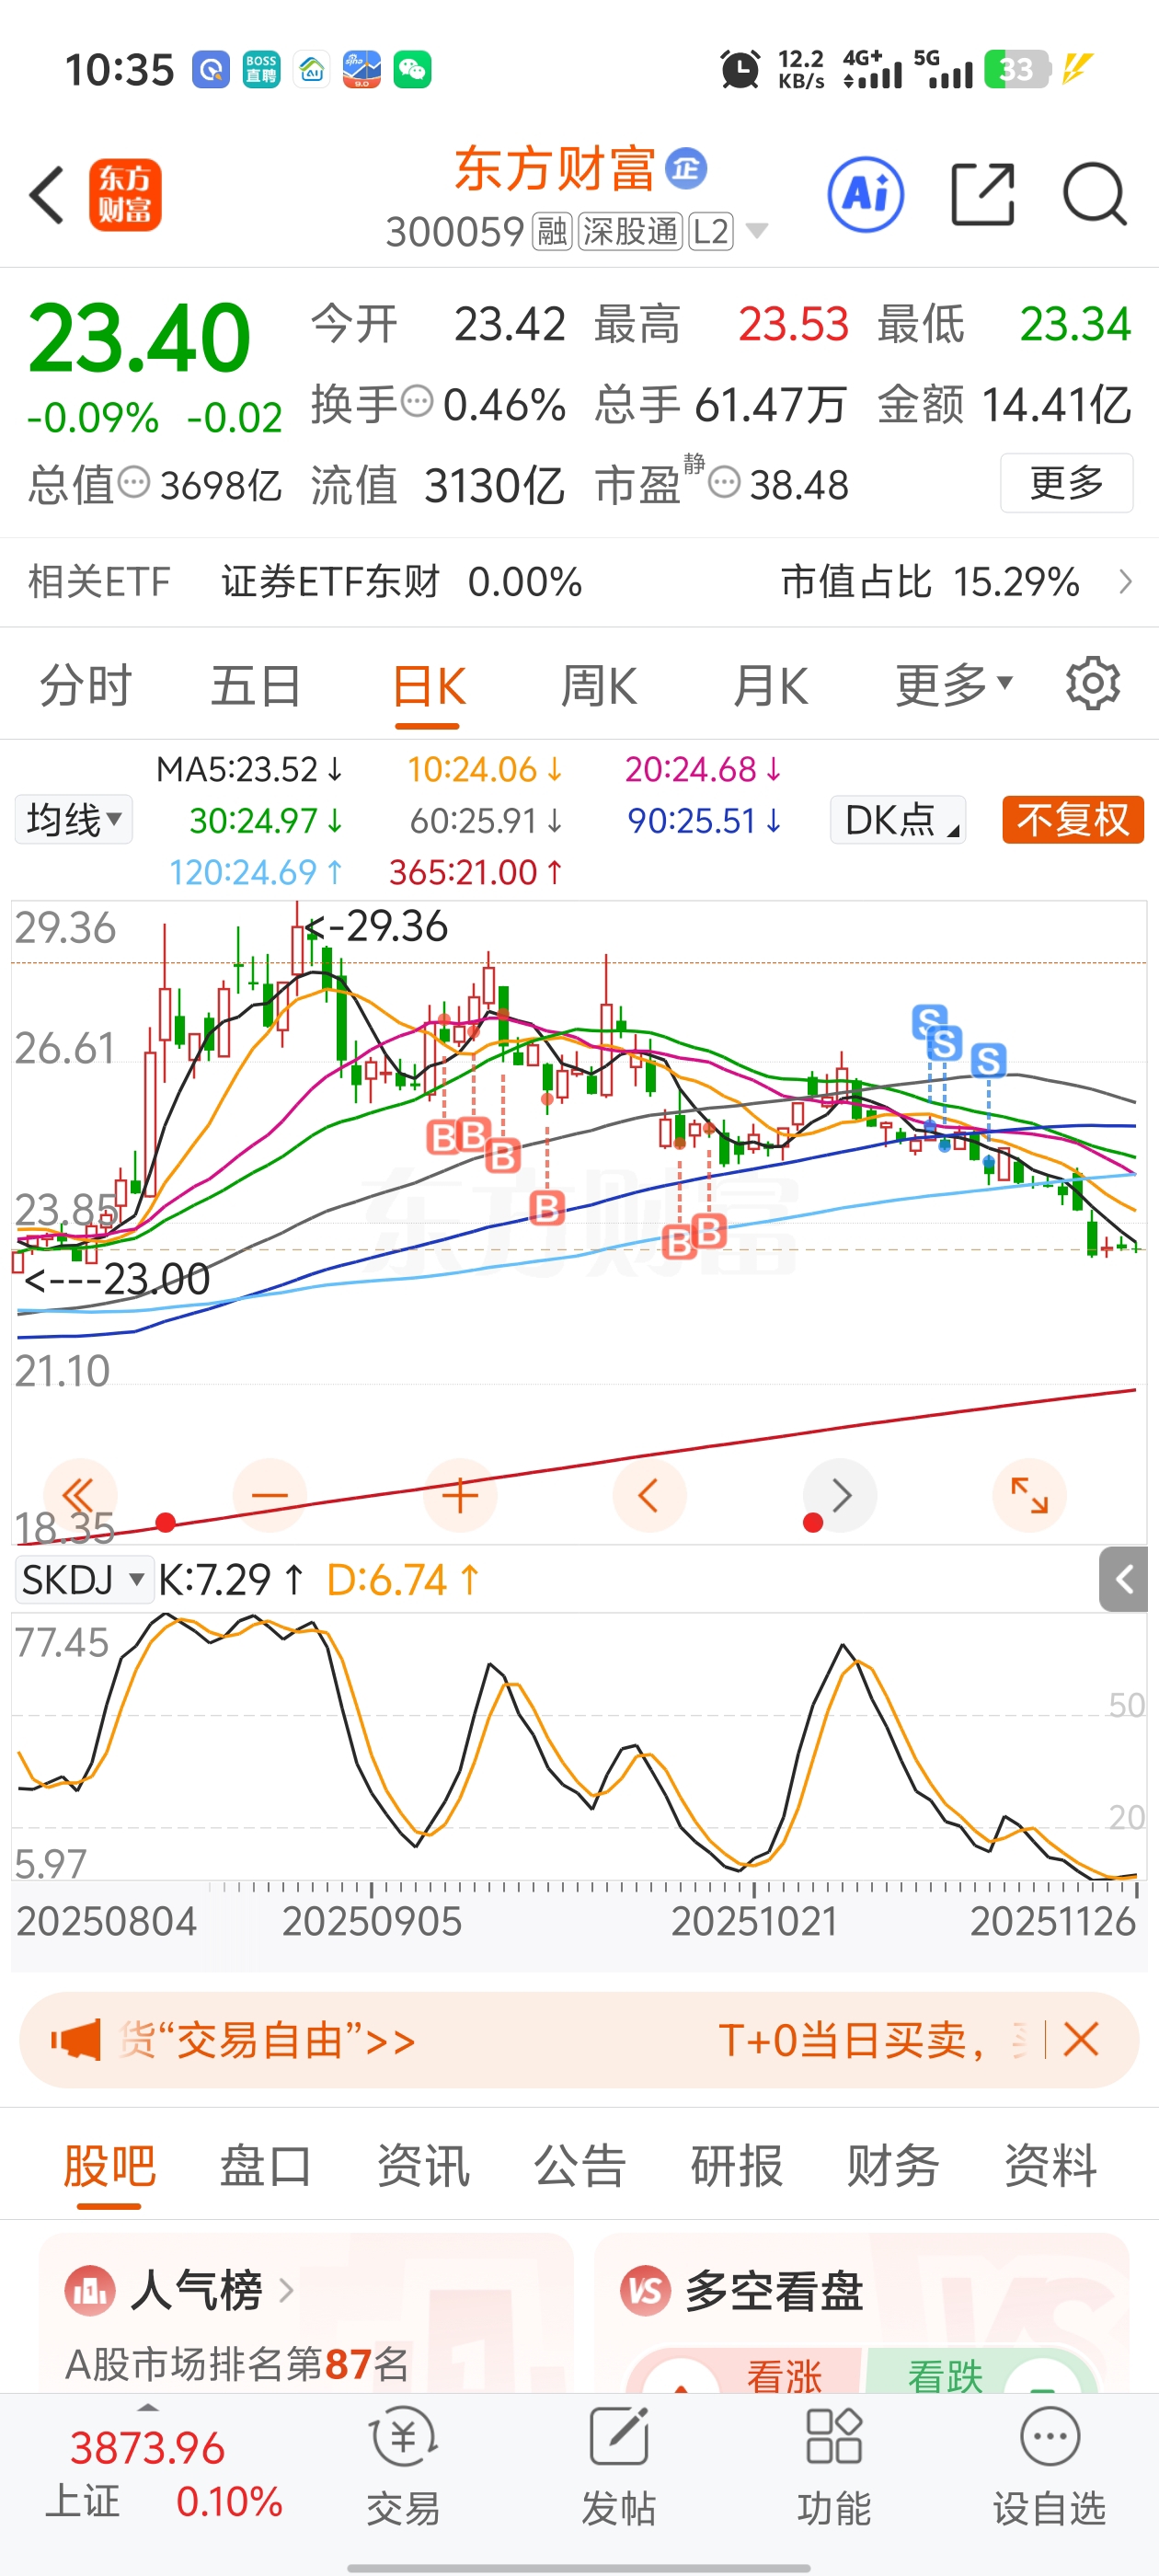Tap the alarm clock status icon

pos(740,70)
